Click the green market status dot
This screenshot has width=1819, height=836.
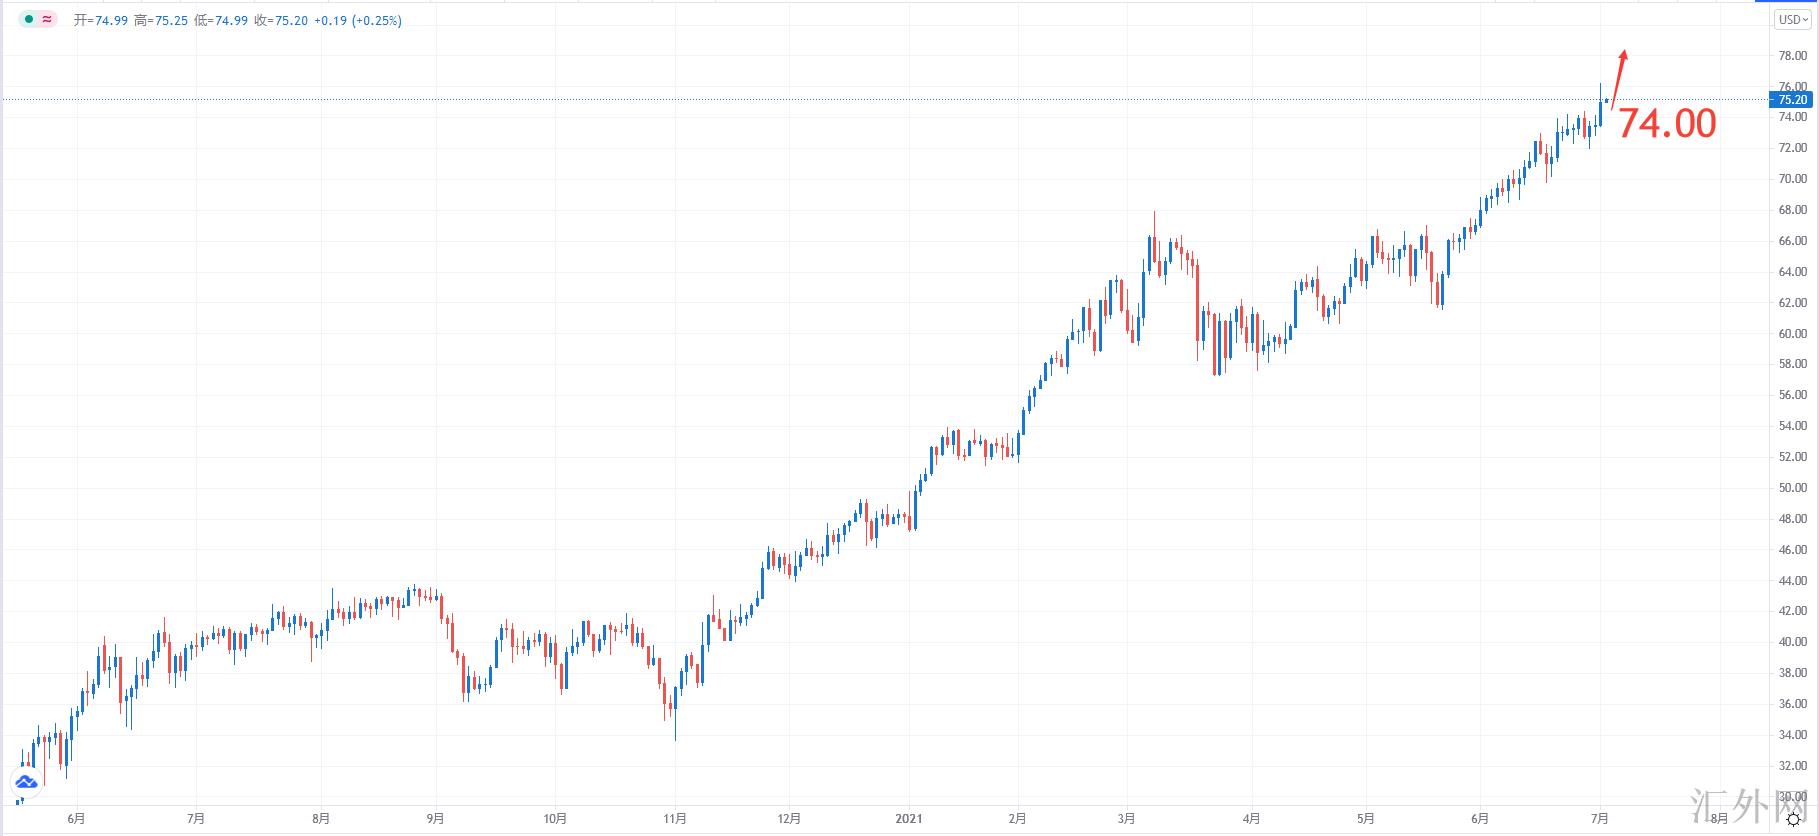click(x=29, y=19)
